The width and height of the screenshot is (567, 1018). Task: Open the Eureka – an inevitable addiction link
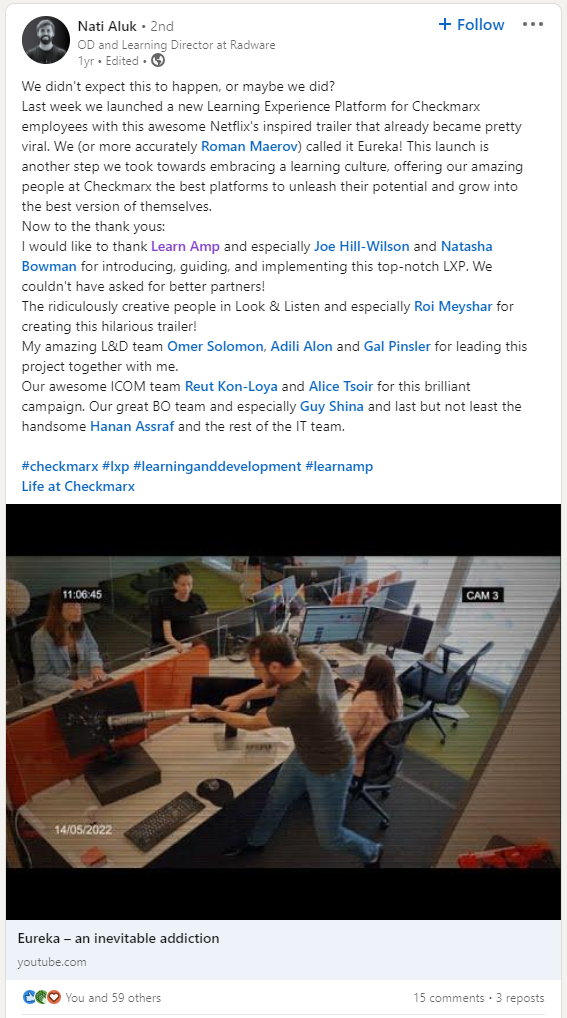[x=118, y=938]
